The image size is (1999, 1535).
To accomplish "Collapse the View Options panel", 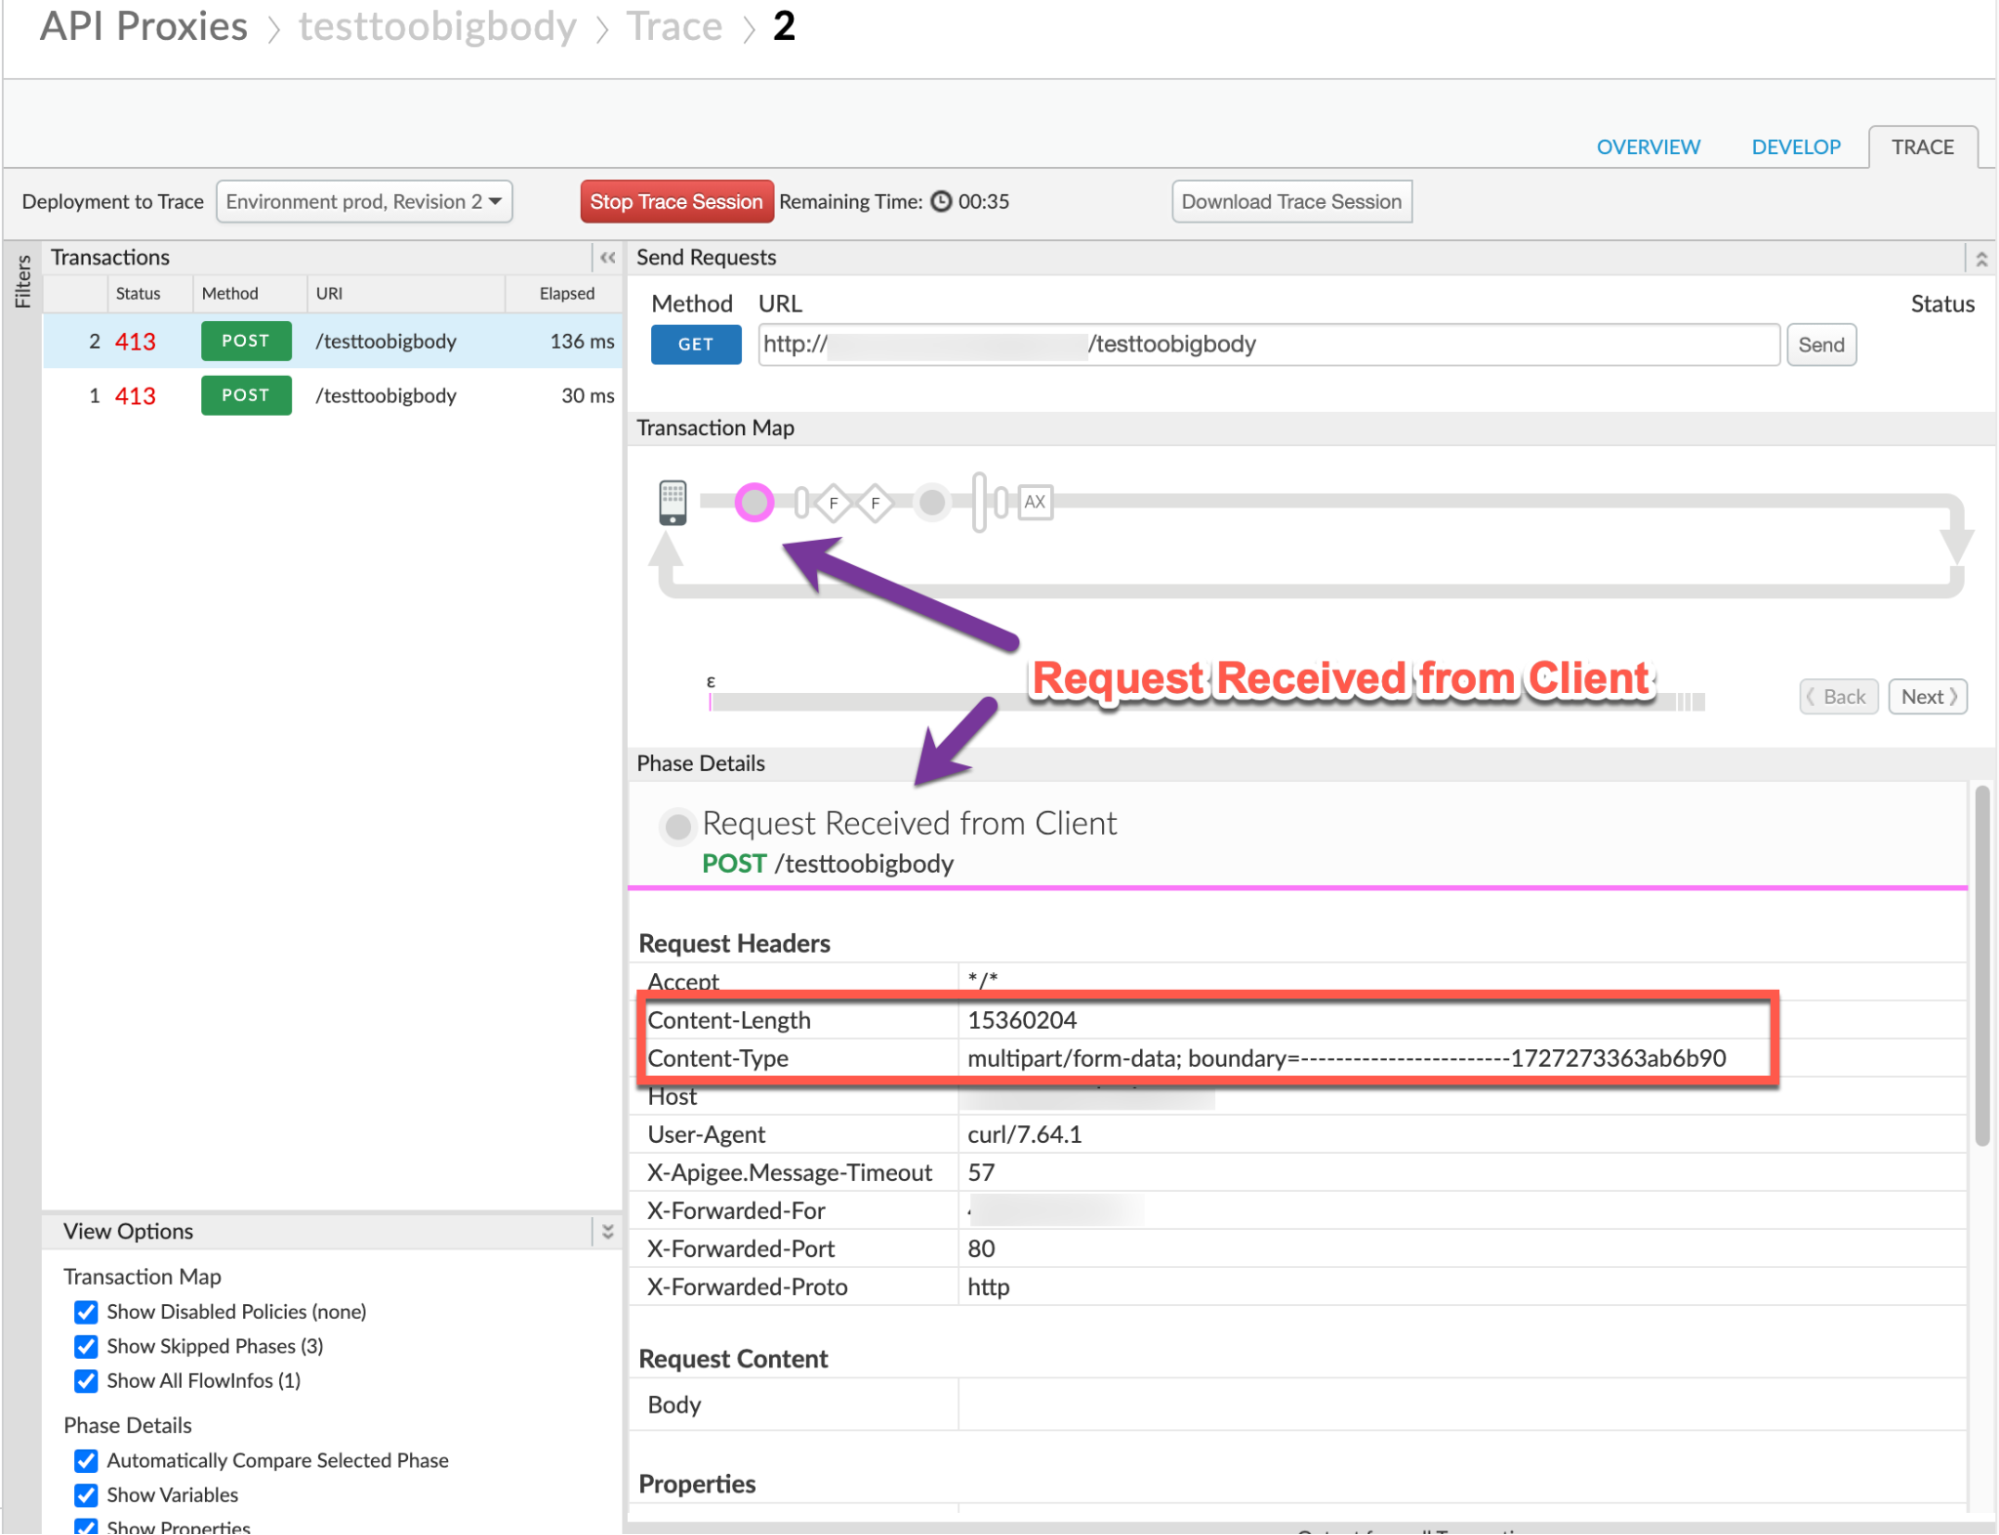I will (607, 1232).
